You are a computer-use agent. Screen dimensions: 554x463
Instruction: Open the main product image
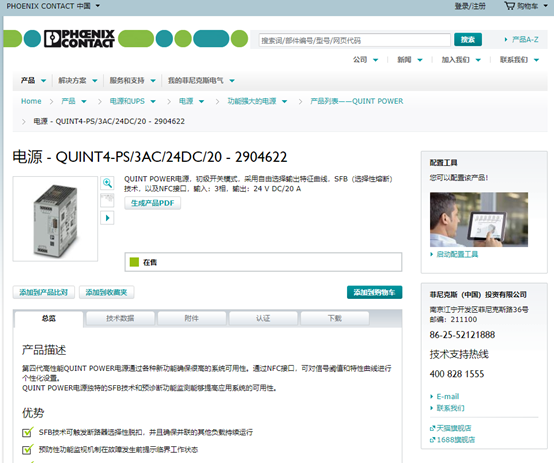point(55,219)
